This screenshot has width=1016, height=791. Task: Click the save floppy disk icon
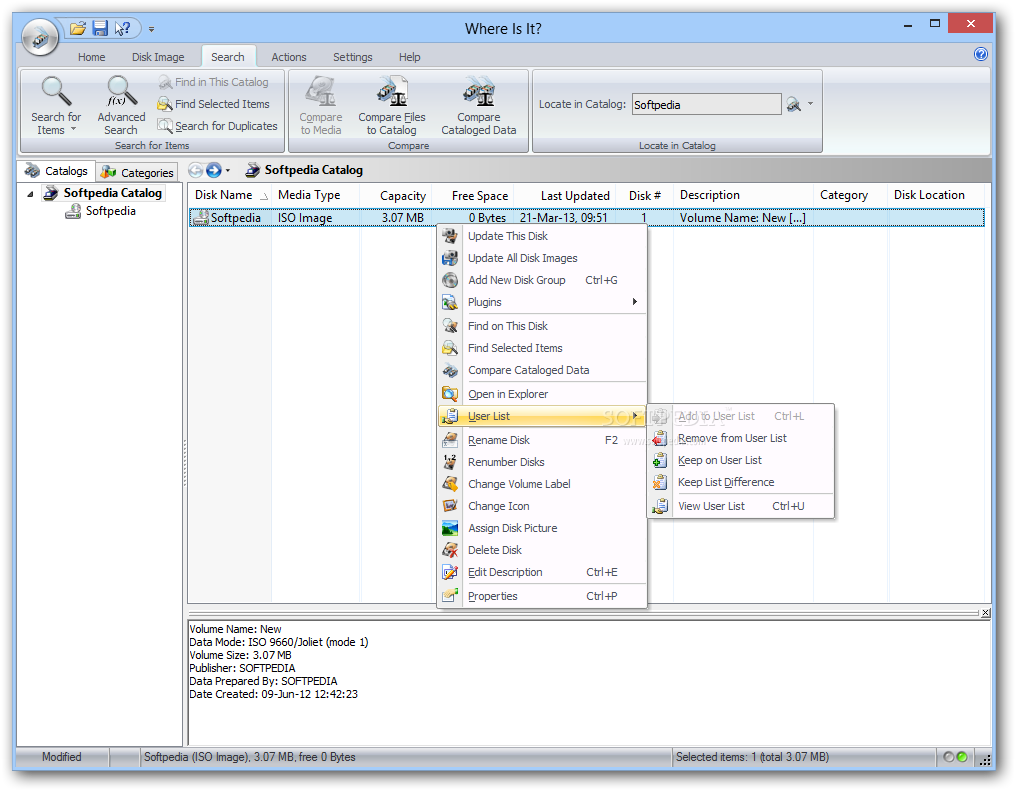point(100,29)
